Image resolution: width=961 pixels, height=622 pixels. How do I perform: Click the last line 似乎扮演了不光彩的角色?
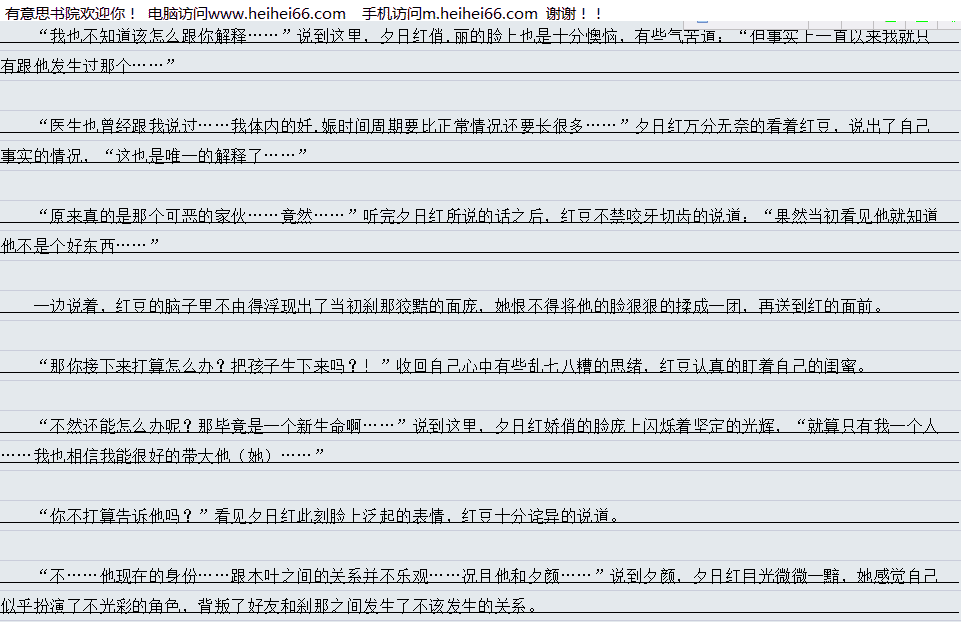[x=270, y=605]
